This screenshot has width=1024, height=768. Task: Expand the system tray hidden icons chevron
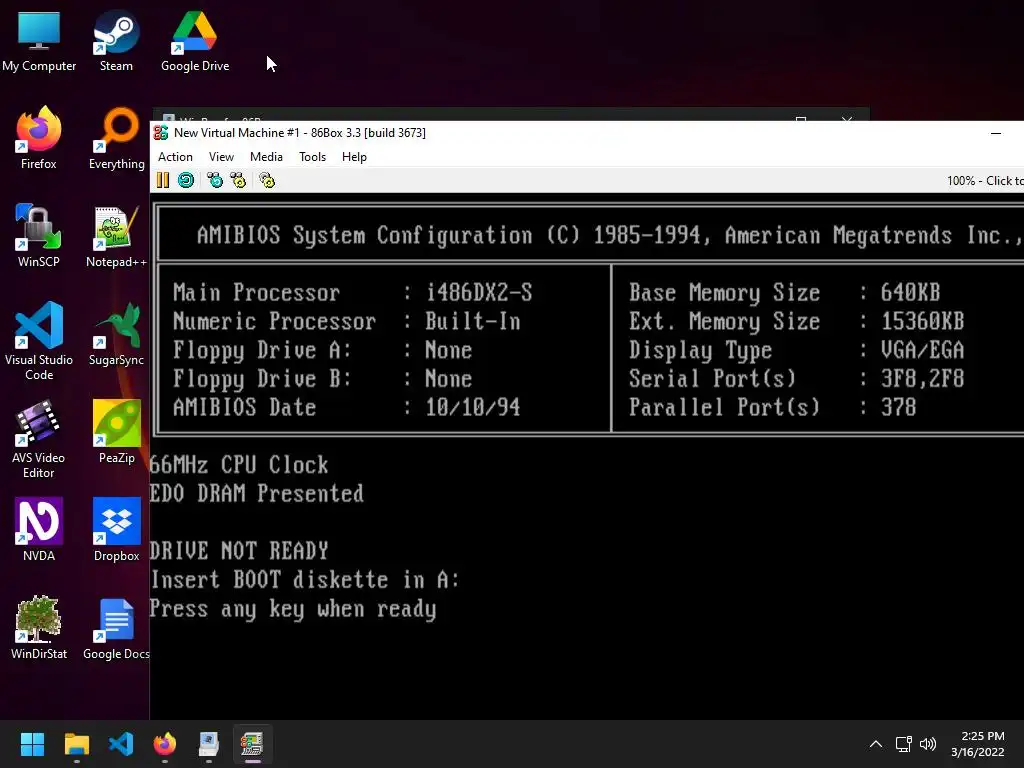point(876,744)
